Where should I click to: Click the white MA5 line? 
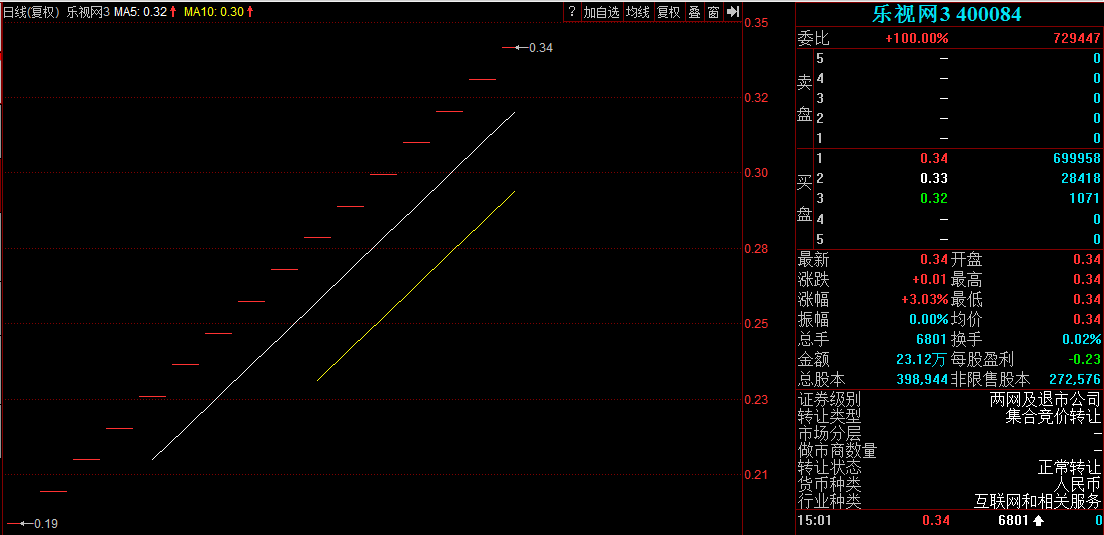pyautogui.click(x=334, y=285)
